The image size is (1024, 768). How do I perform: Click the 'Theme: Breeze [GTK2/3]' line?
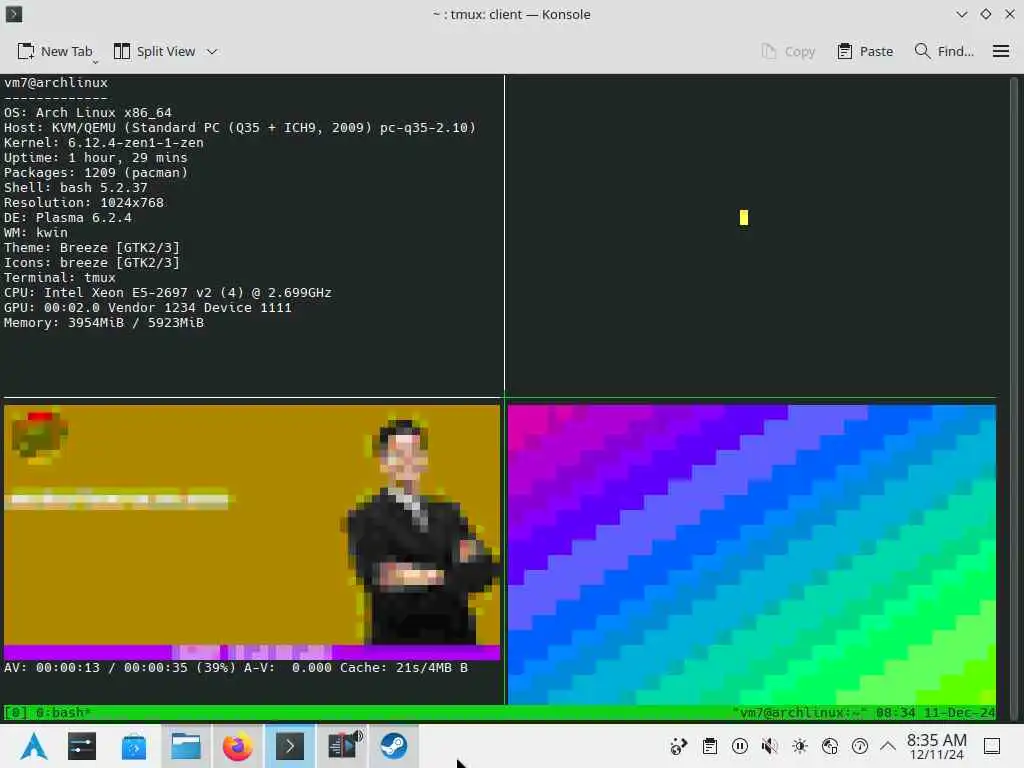coord(91,248)
